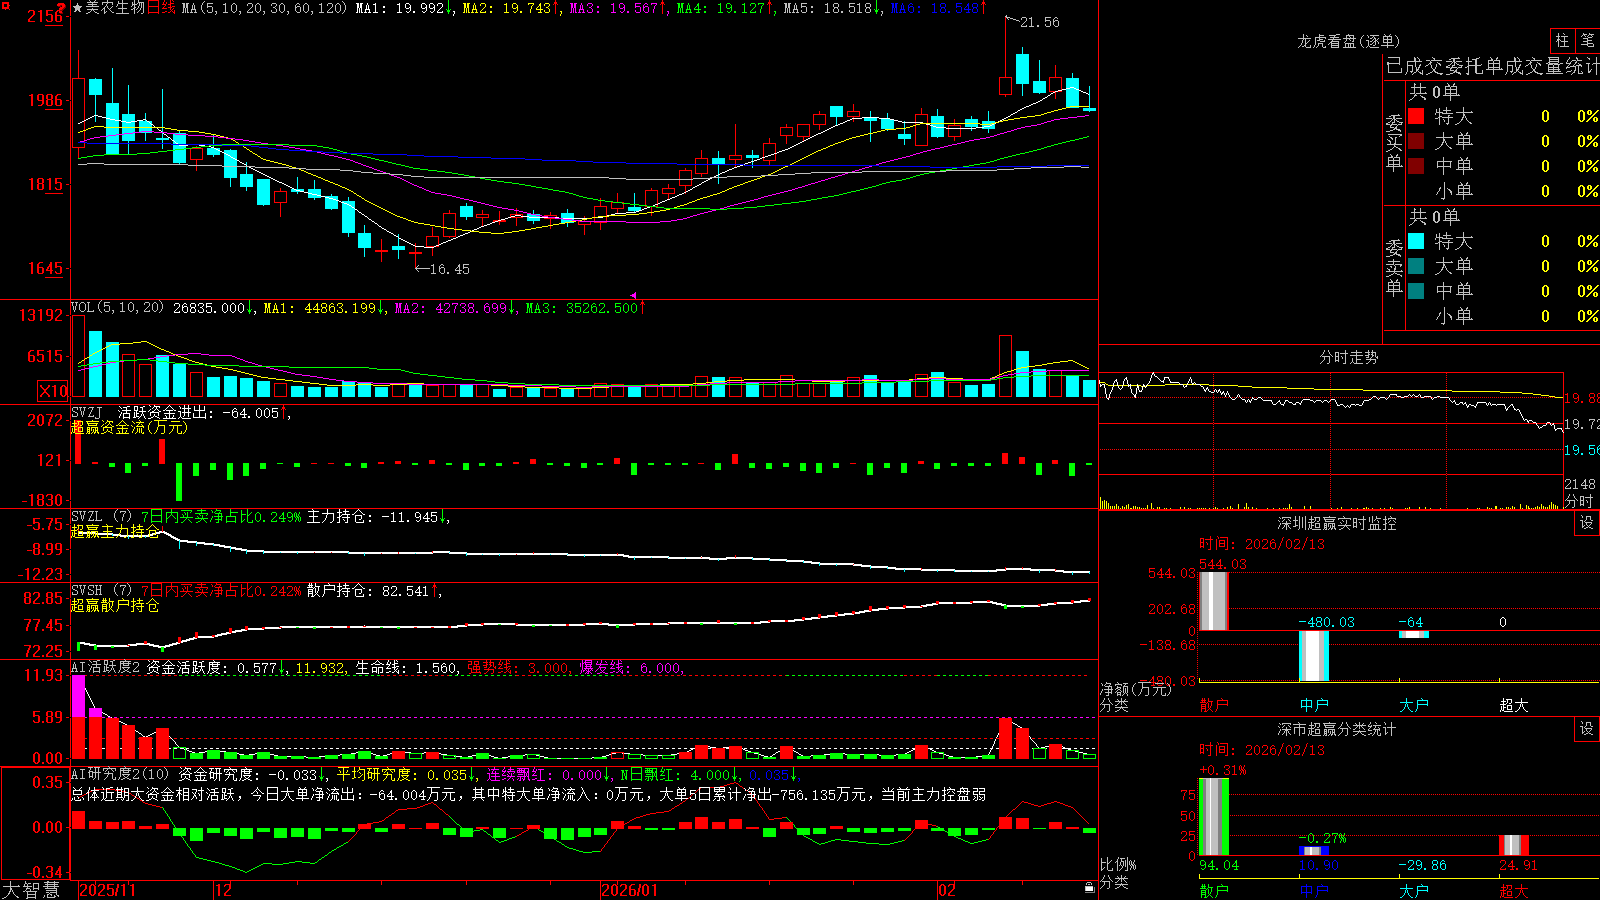
Task: Click the 02 month timeline marker
Action: pos(947,890)
